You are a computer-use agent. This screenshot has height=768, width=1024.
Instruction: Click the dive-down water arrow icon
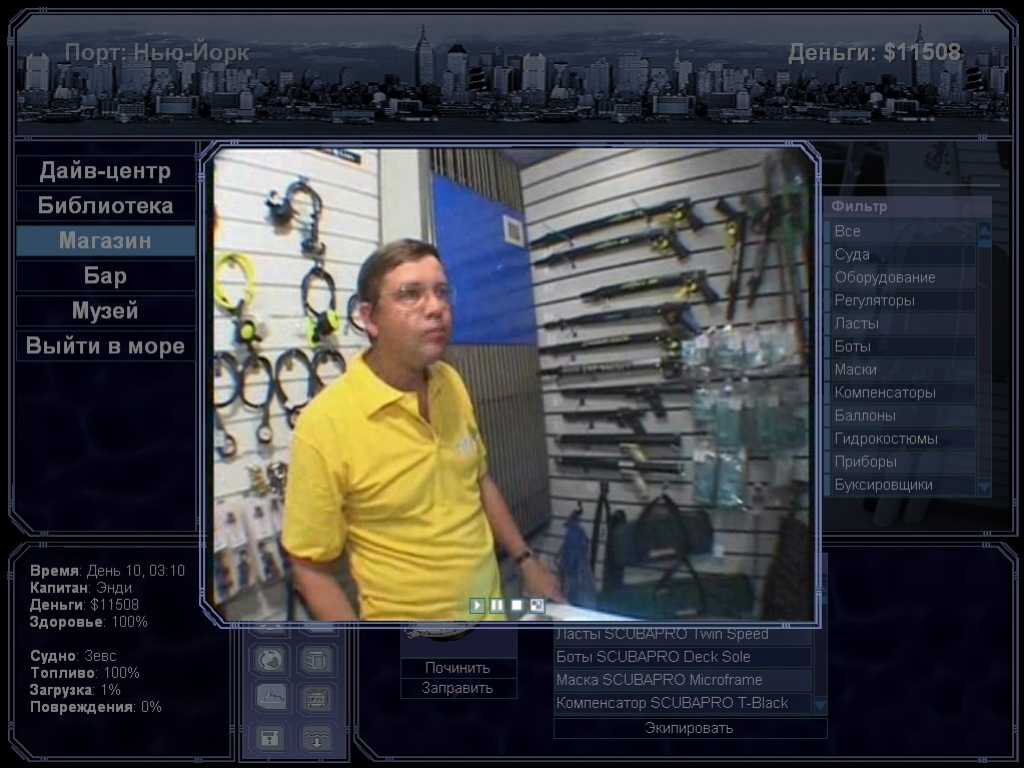coord(317,738)
